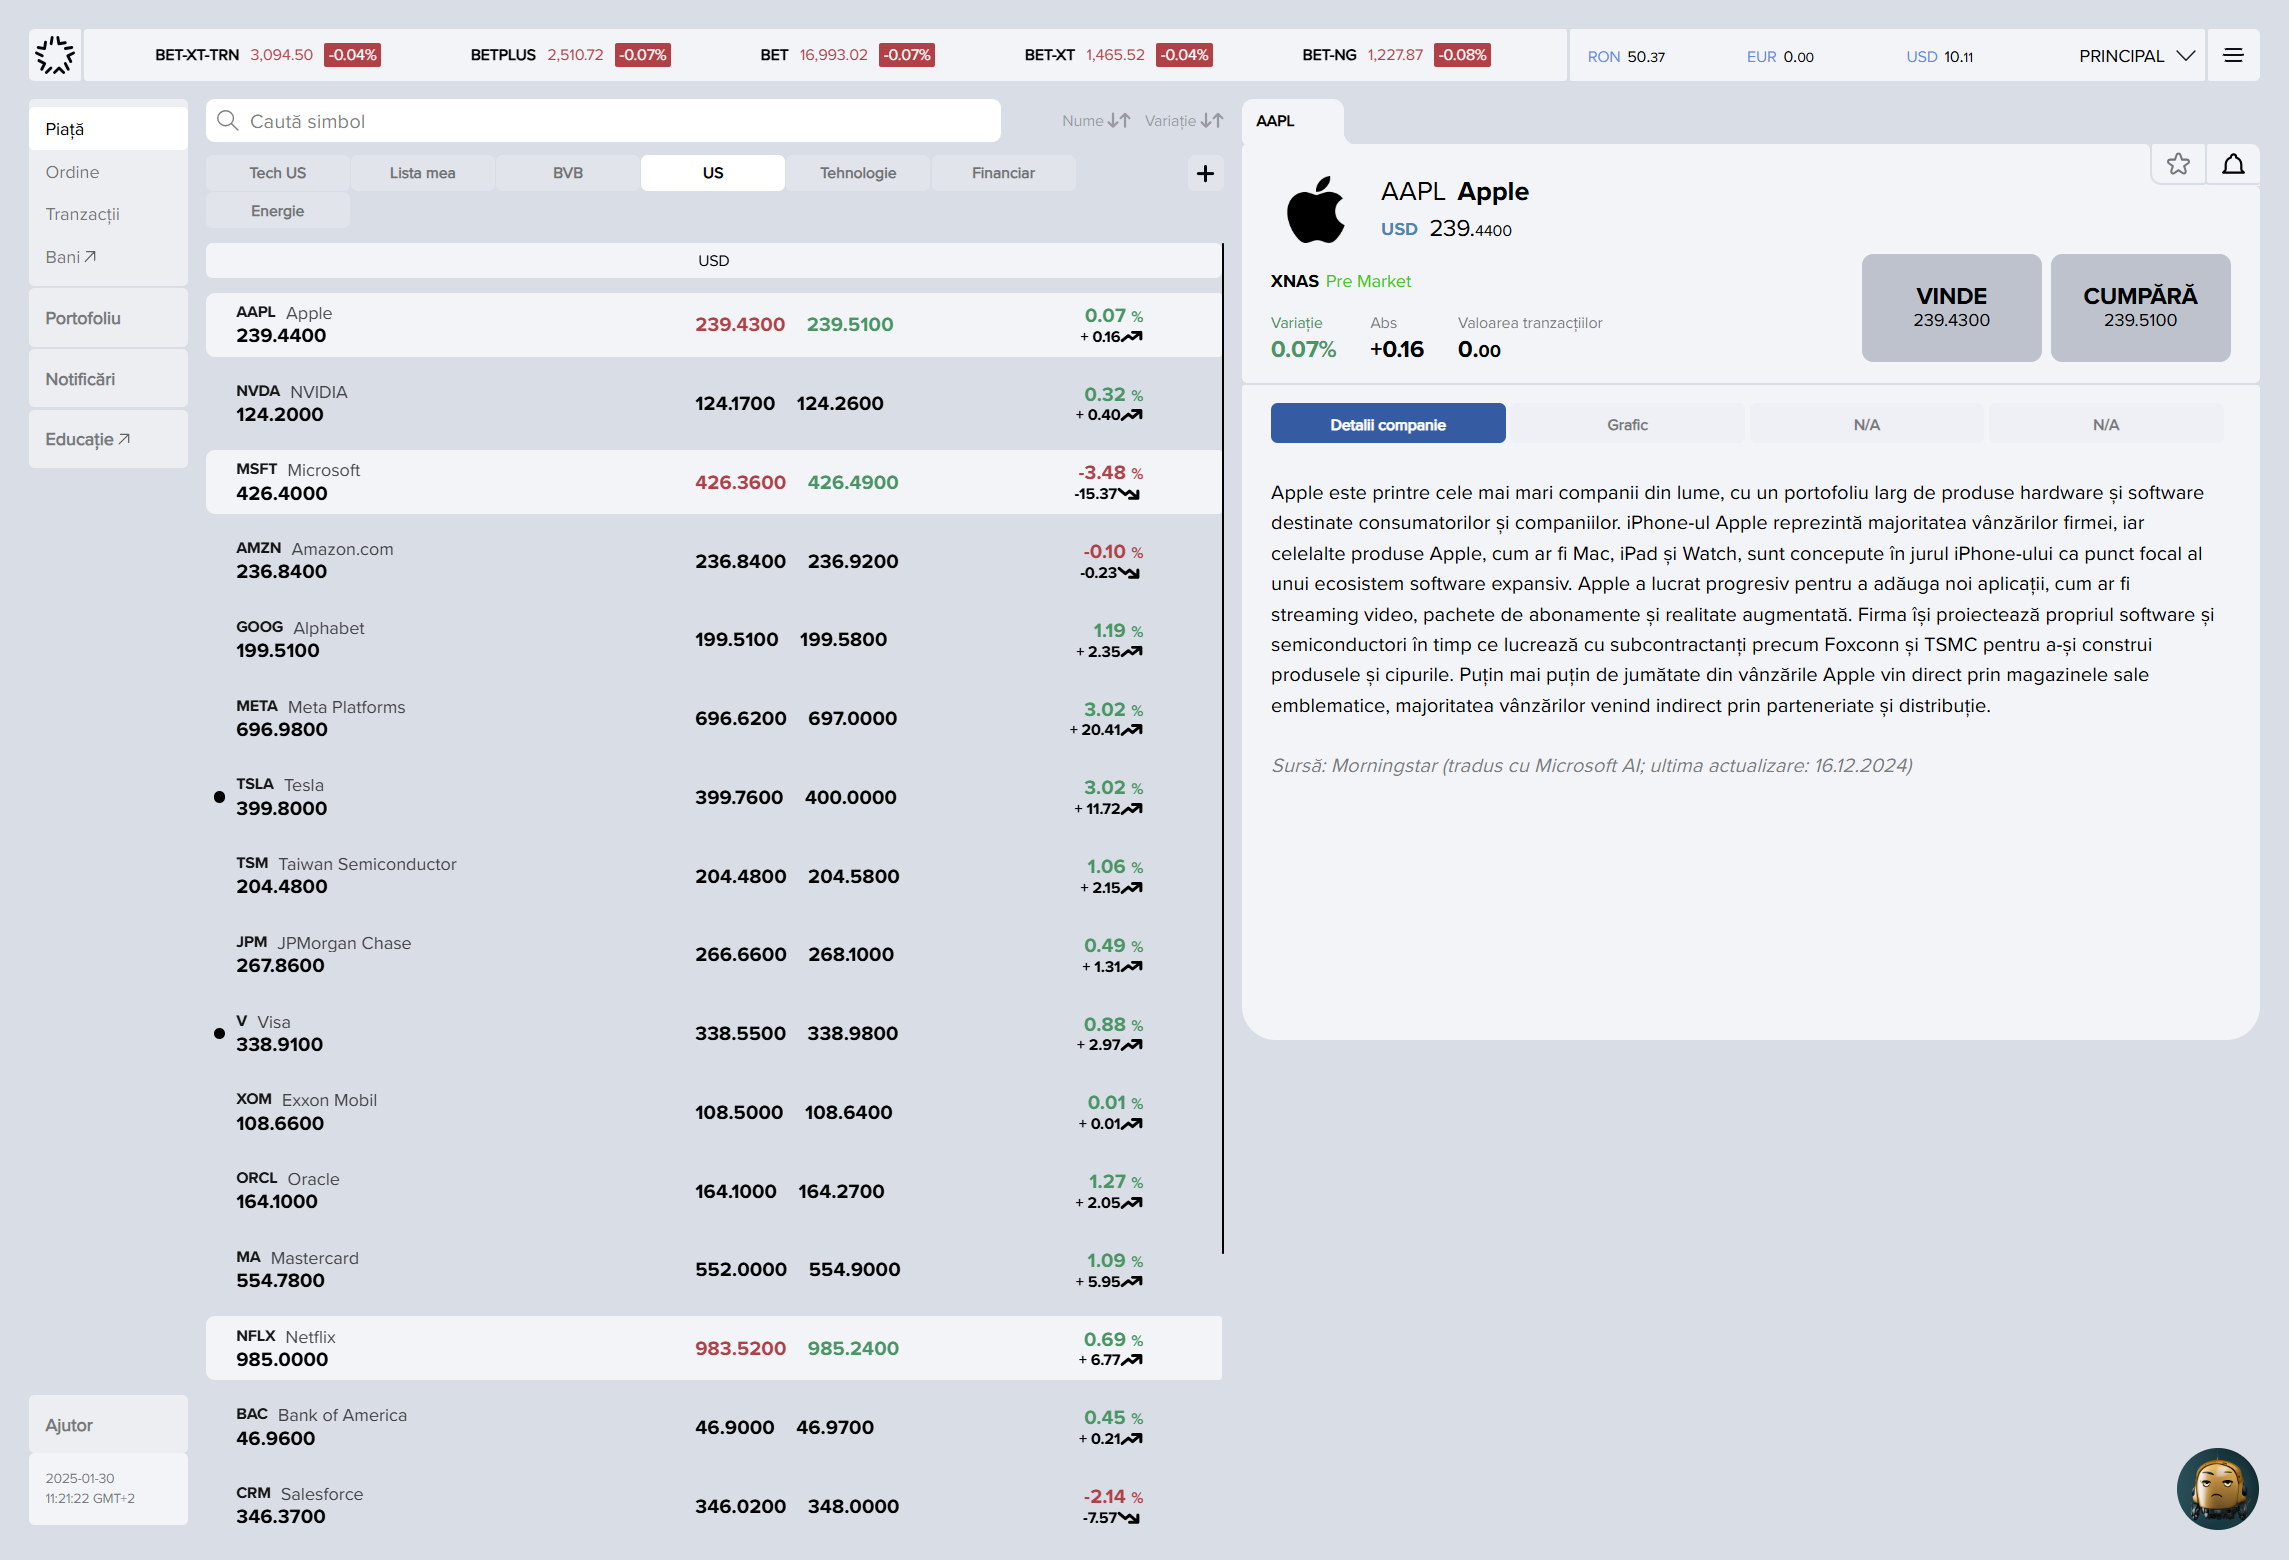Click the app logo in top-left corner
2289x1560 pixels.
point(55,55)
